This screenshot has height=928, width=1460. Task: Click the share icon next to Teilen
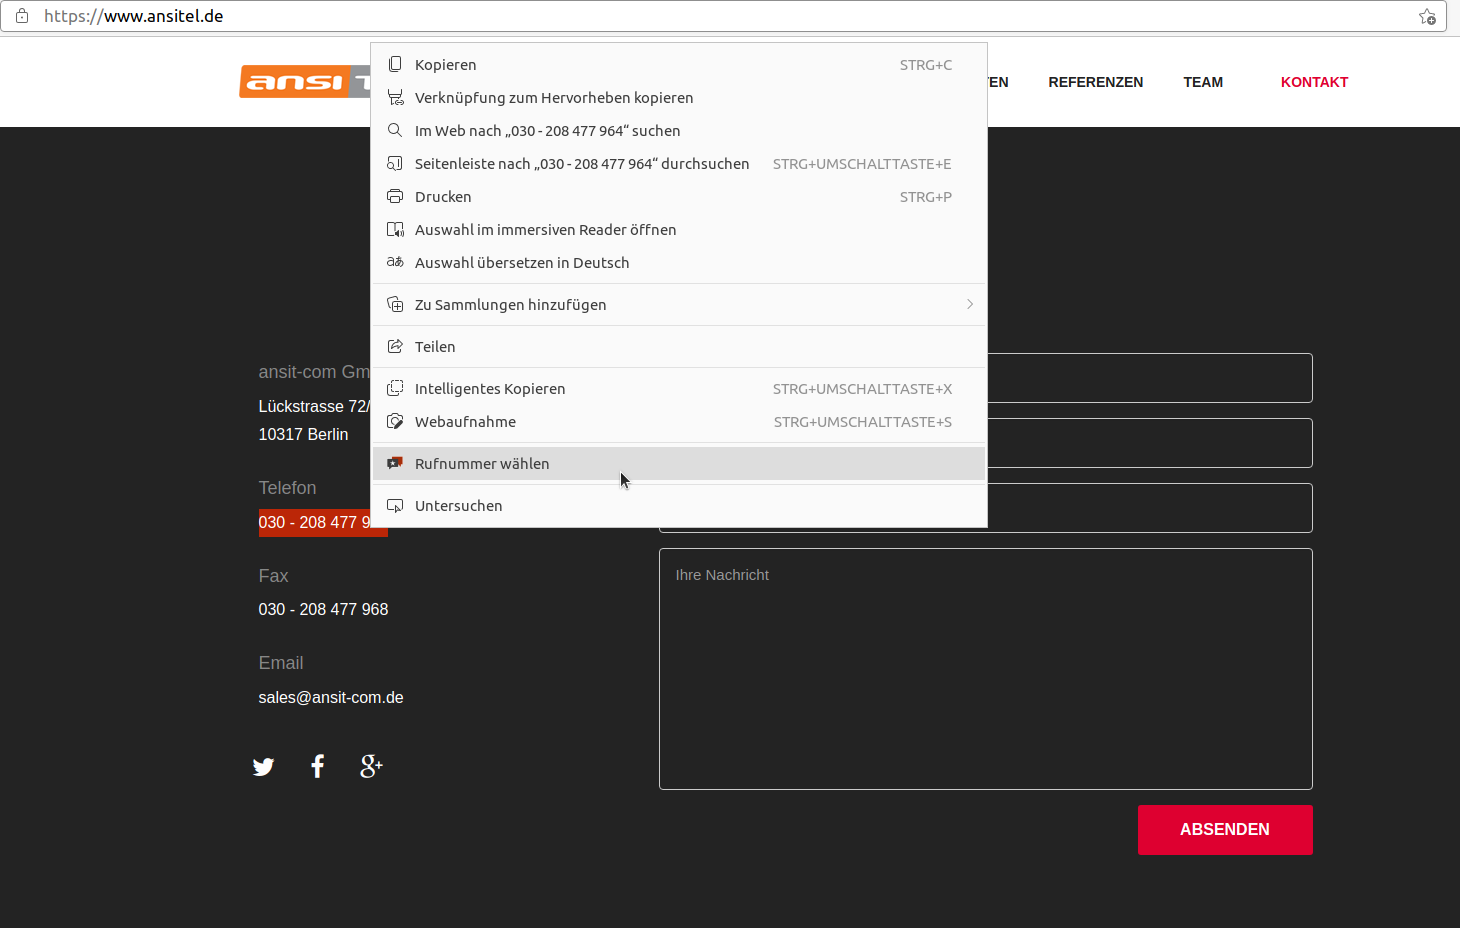pyautogui.click(x=395, y=346)
